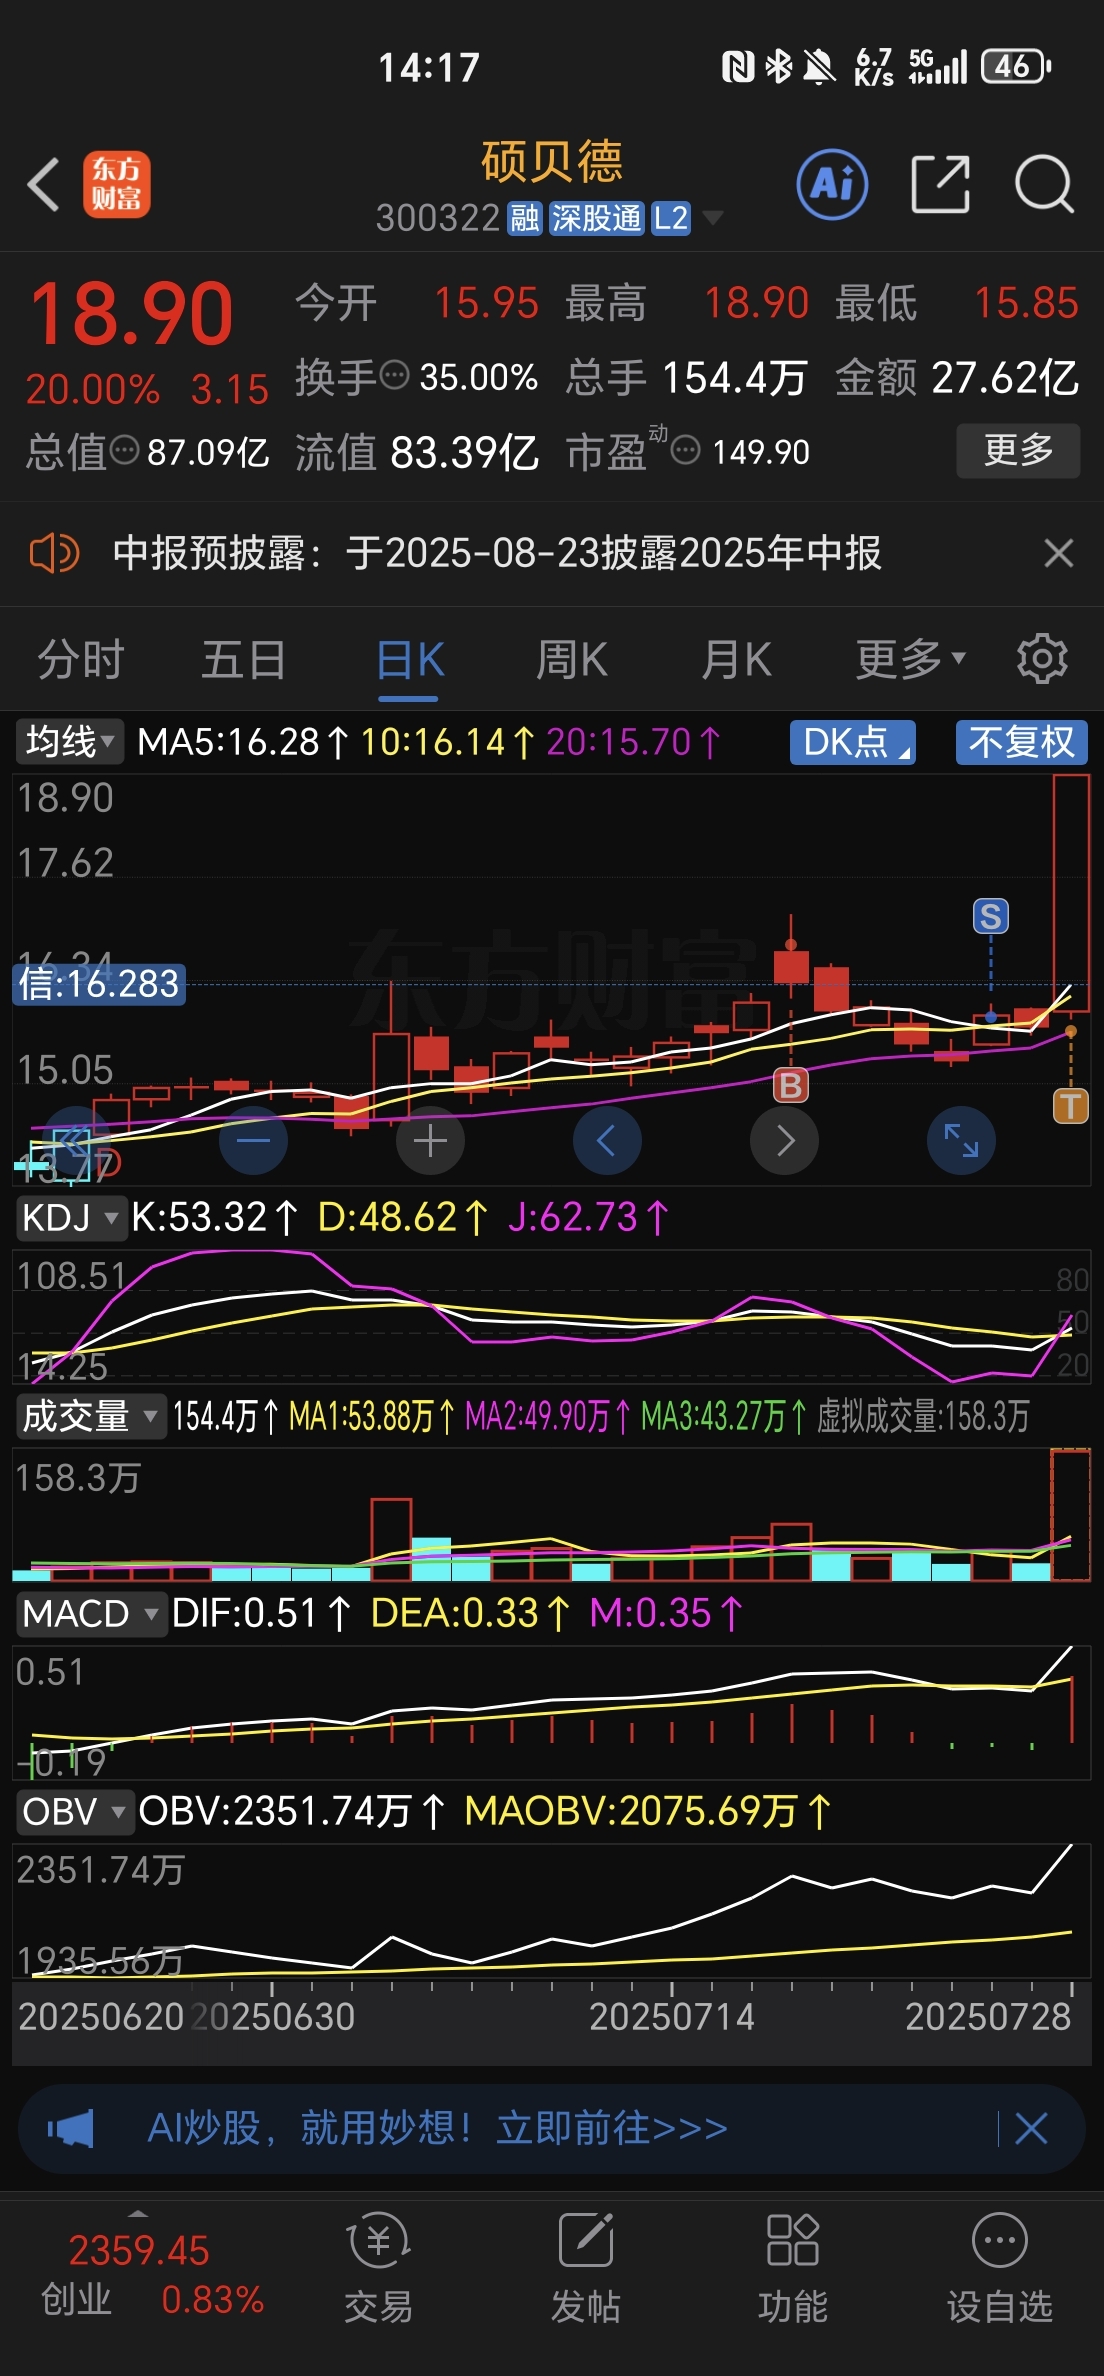Open 成交量 indicator dropdown

click(90, 1417)
